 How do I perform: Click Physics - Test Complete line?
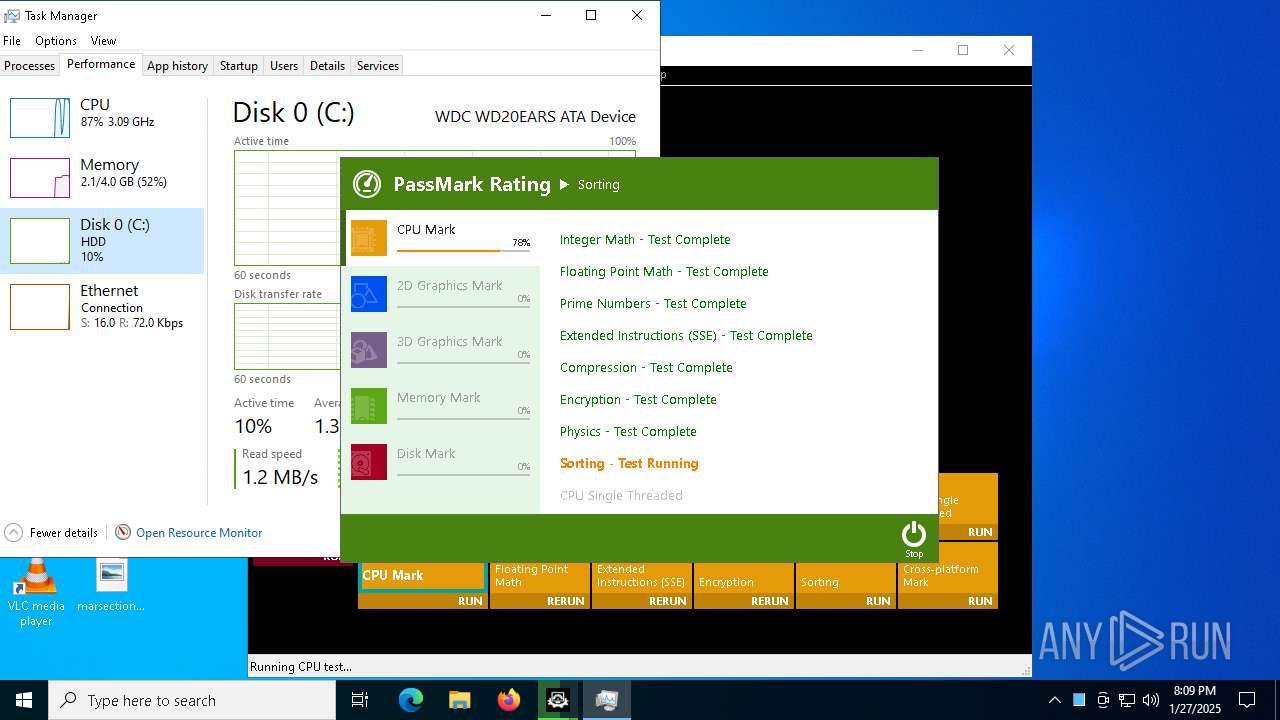(x=628, y=431)
